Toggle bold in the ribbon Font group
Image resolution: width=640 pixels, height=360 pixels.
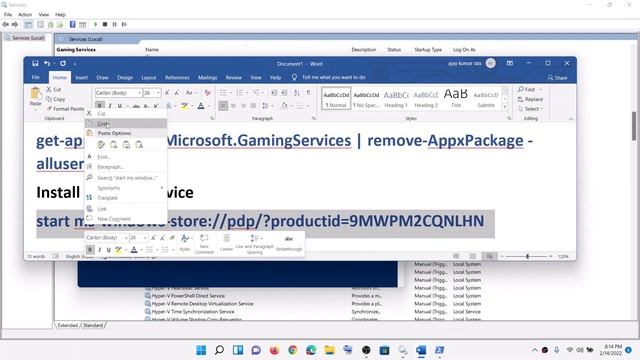(x=100, y=106)
